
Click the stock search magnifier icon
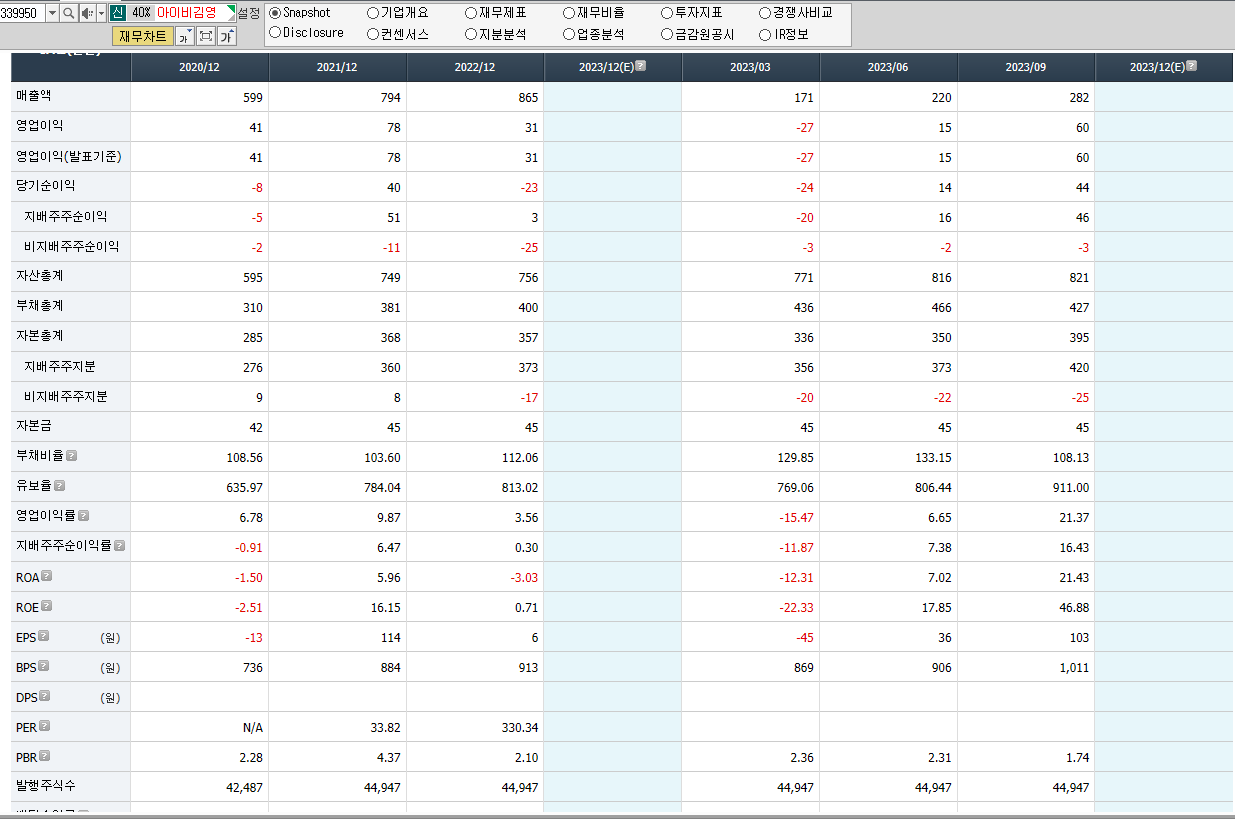pyautogui.click(x=68, y=13)
